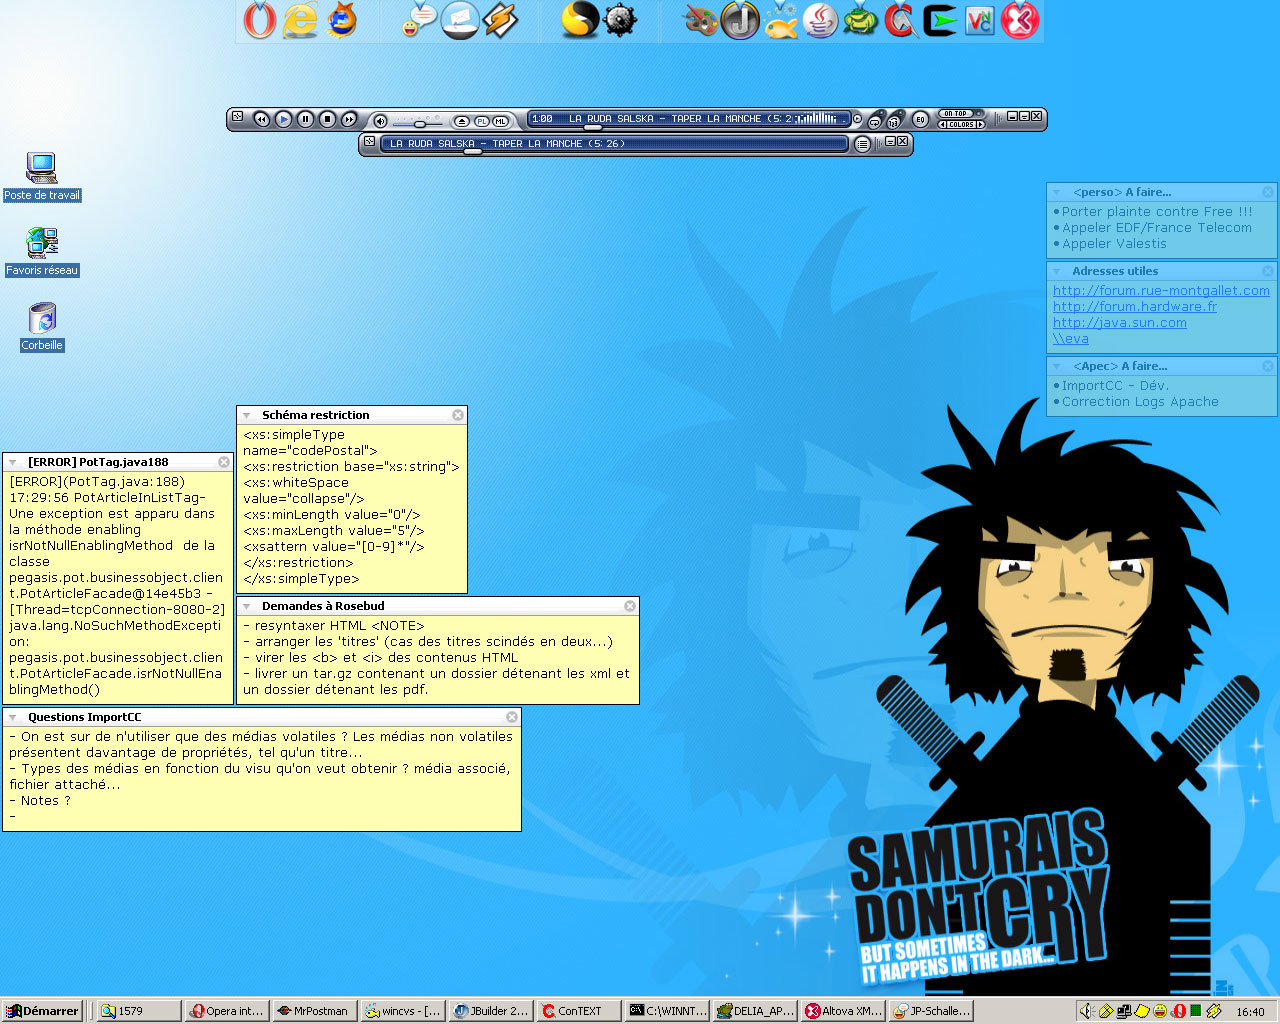Collapse the <Apec> A faire note
Screen dimensions: 1280x1024
1057,366
